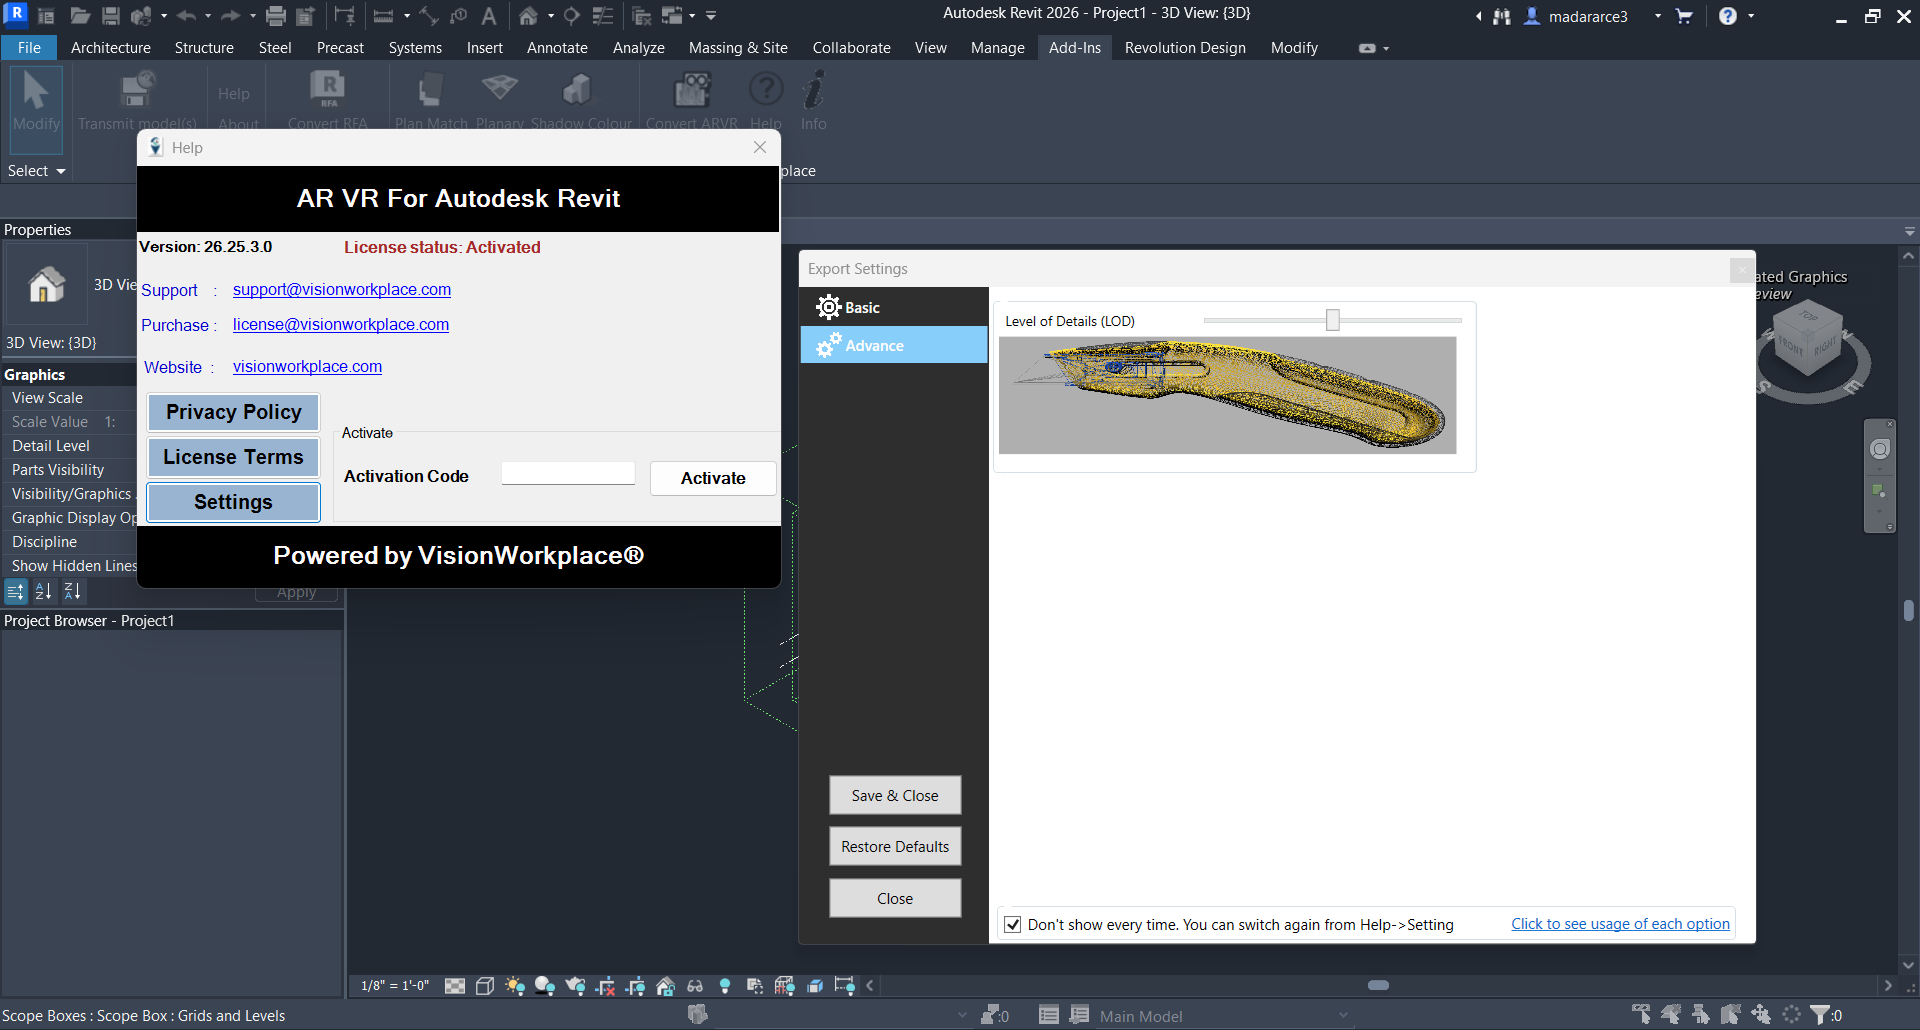Toggle Sun Path icon in view bar
Viewport: 1920px width, 1030px height.
tap(515, 986)
